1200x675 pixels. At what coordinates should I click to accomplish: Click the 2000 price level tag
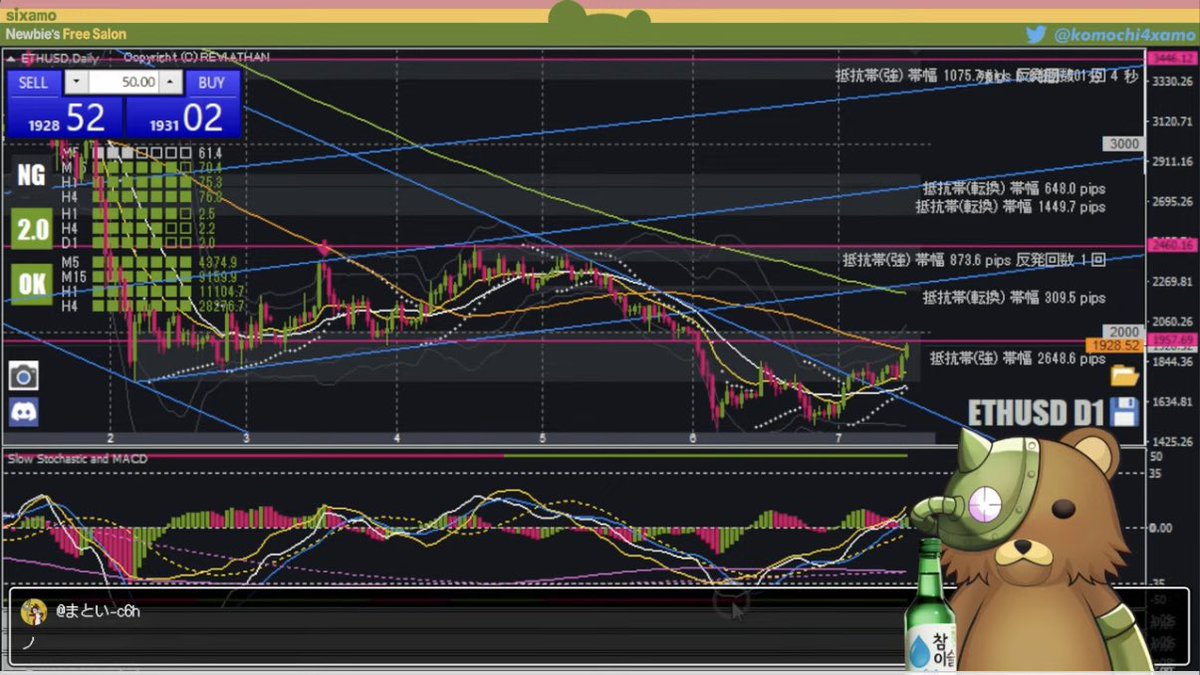[1123, 332]
